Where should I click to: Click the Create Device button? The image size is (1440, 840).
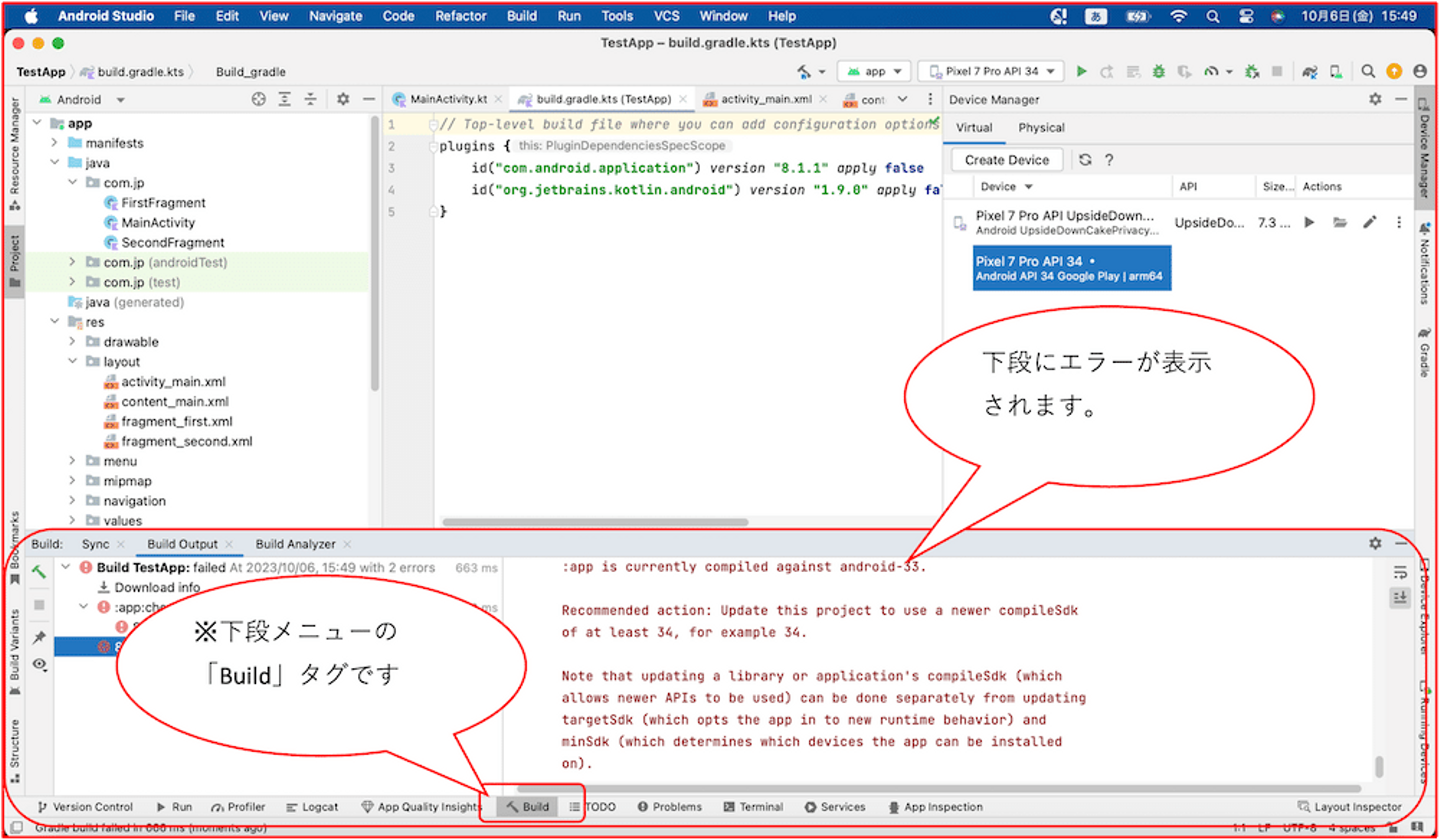pos(1007,160)
